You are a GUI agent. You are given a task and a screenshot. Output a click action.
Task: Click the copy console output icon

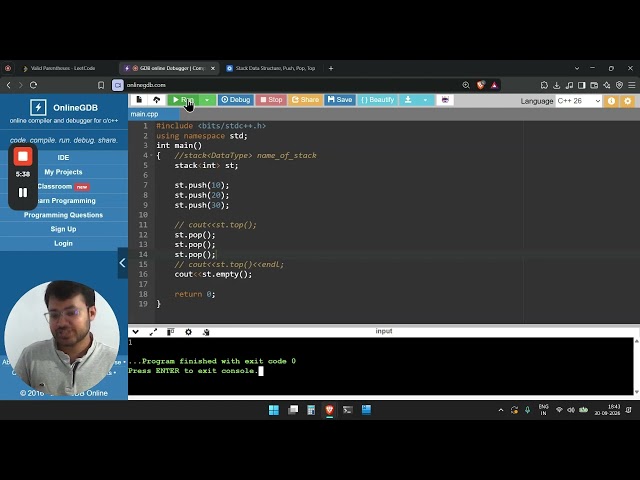pyautogui.click(x=206, y=332)
